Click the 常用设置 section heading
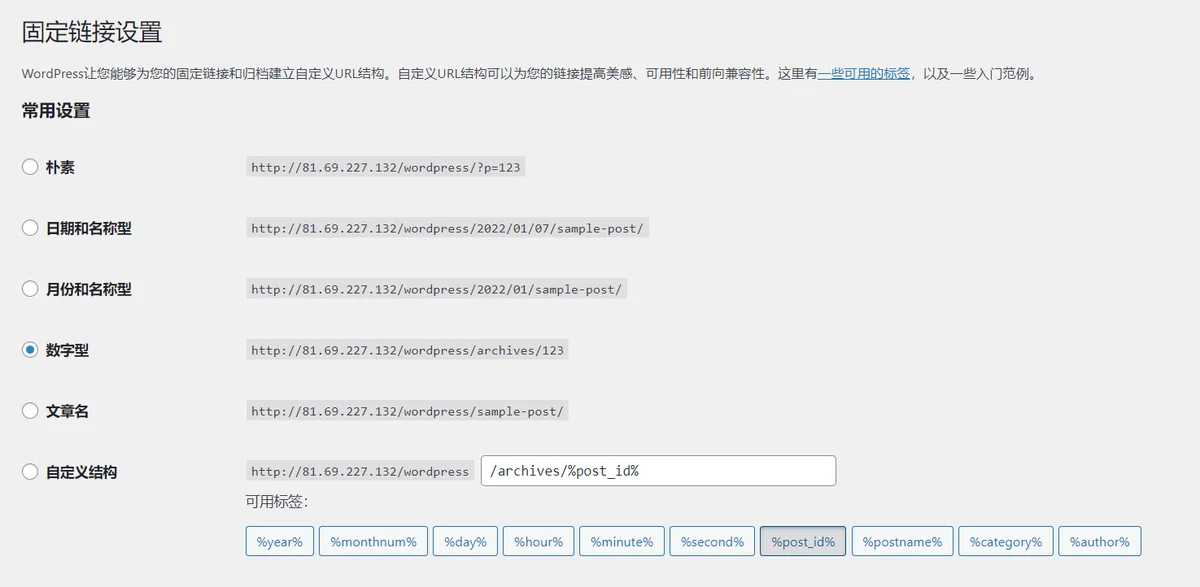Screen dimensions: 1200x587 pos(56,111)
